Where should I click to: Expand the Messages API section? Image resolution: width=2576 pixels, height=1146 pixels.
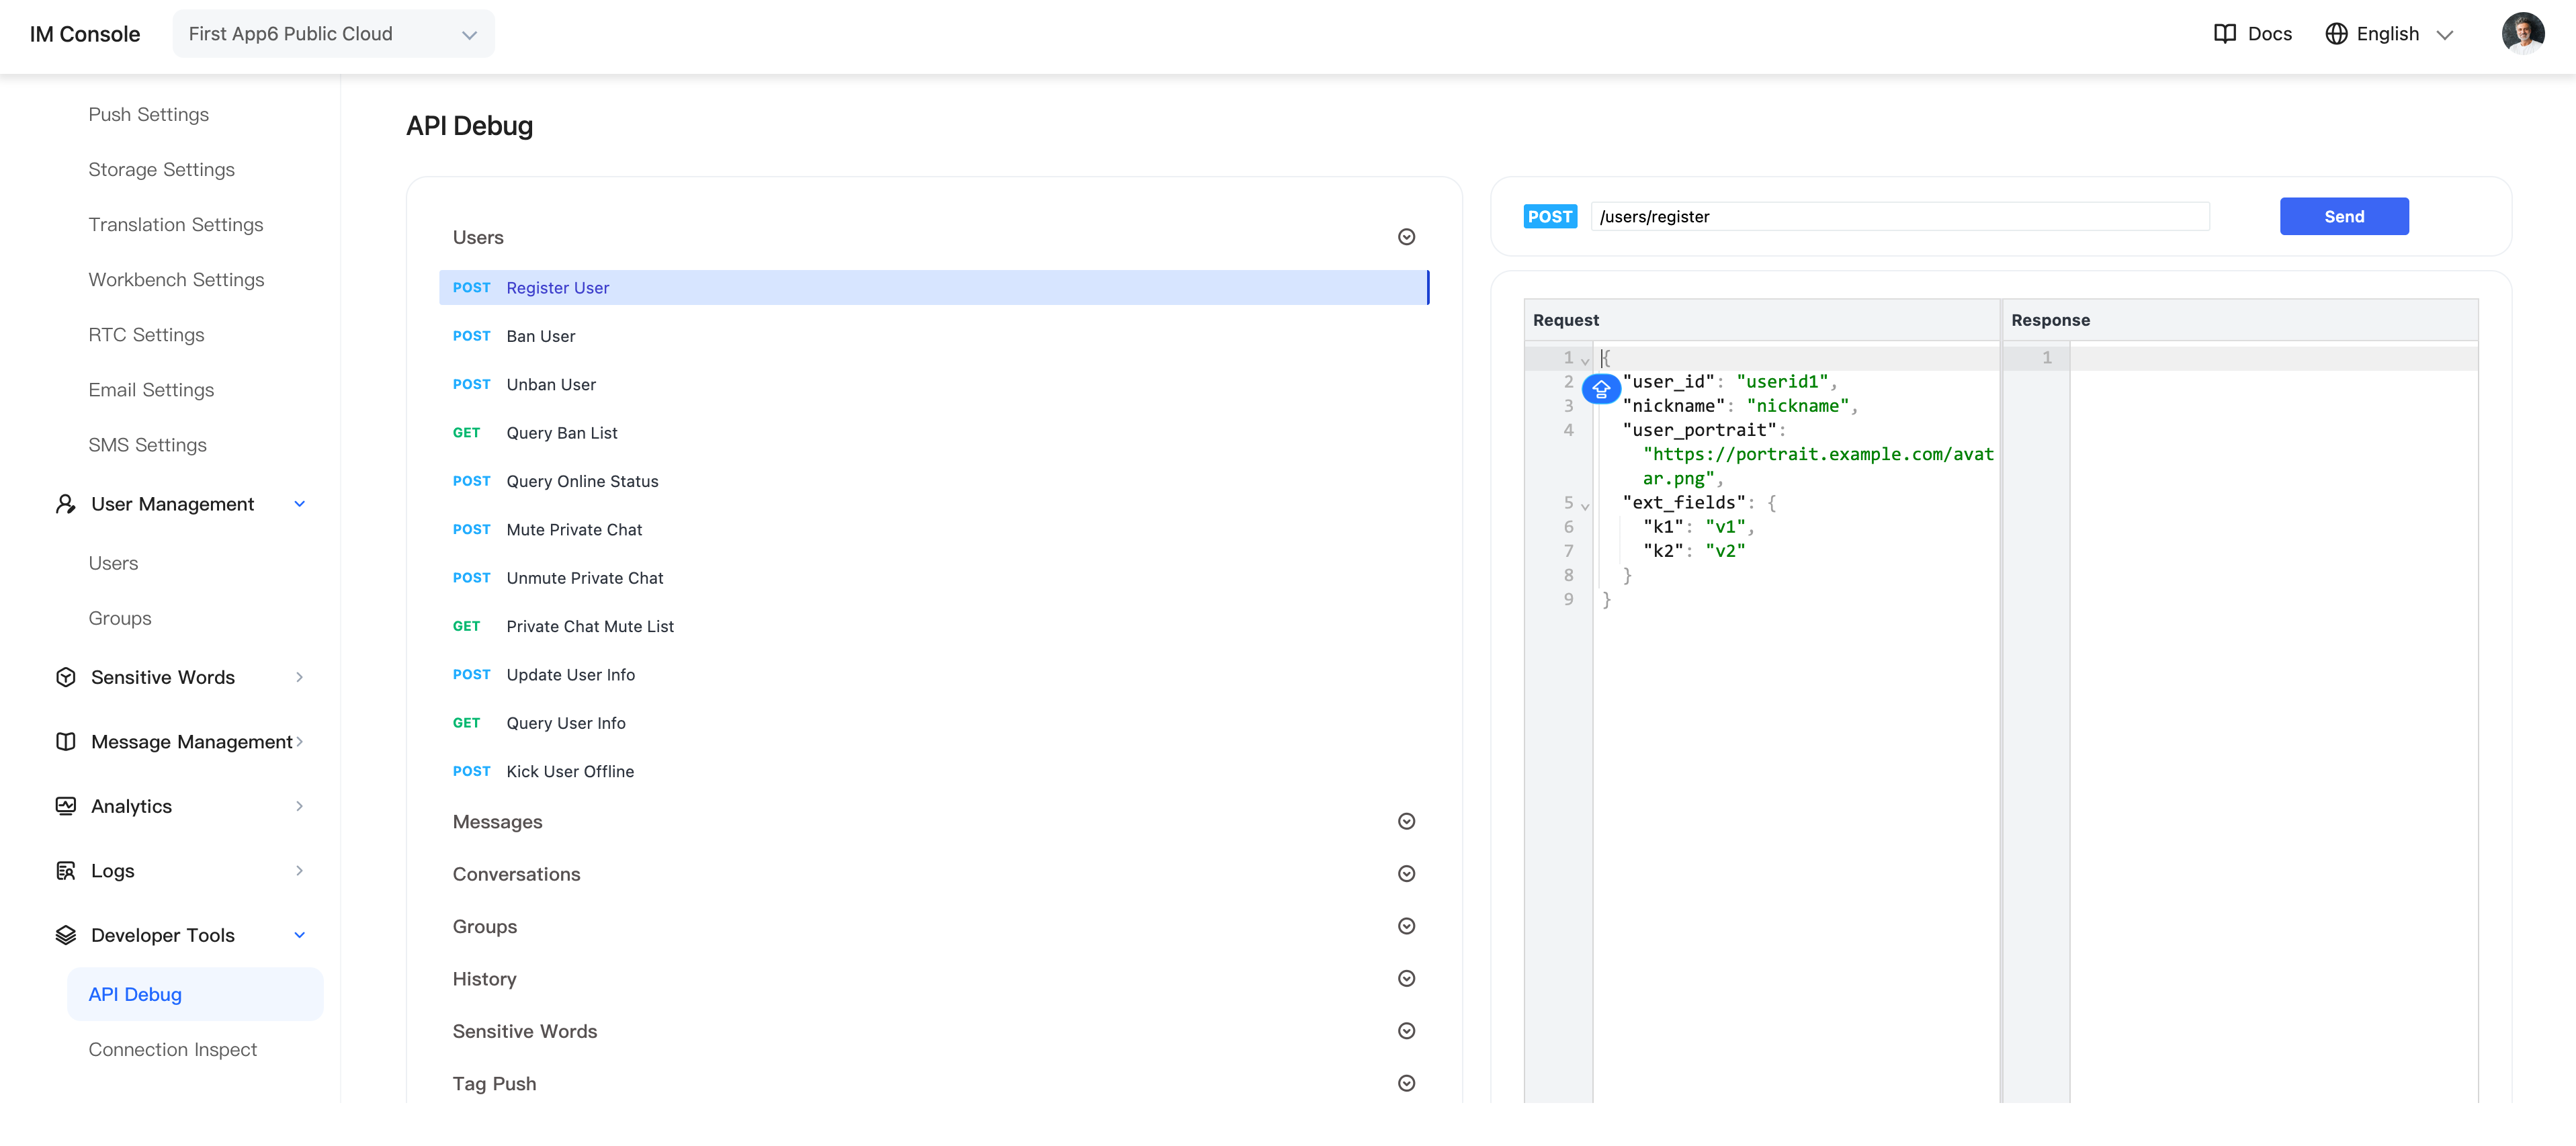tap(1406, 821)
